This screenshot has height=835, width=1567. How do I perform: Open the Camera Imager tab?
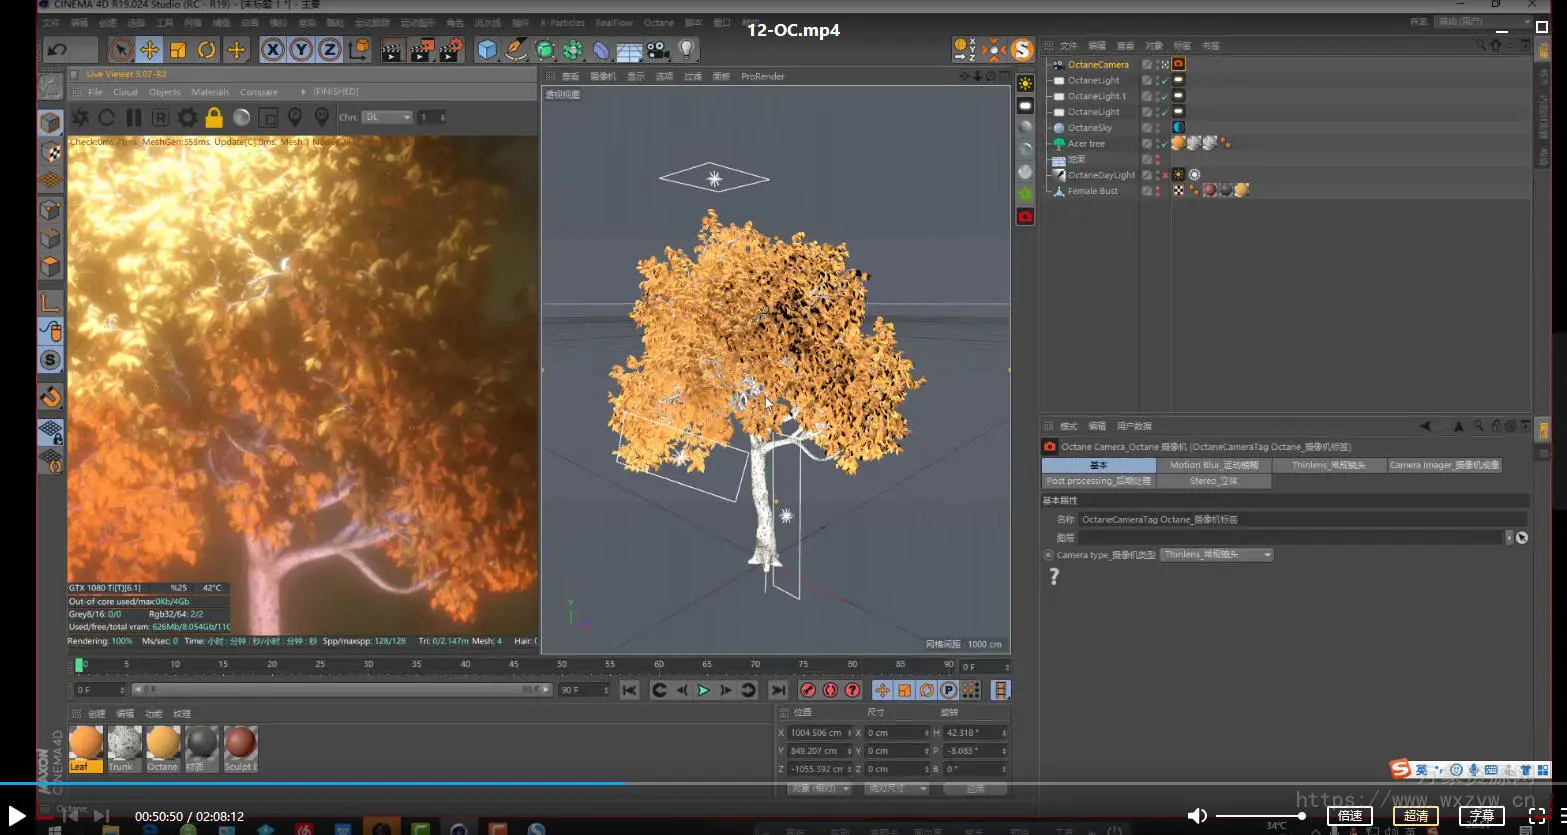[x=1444, y=465]
